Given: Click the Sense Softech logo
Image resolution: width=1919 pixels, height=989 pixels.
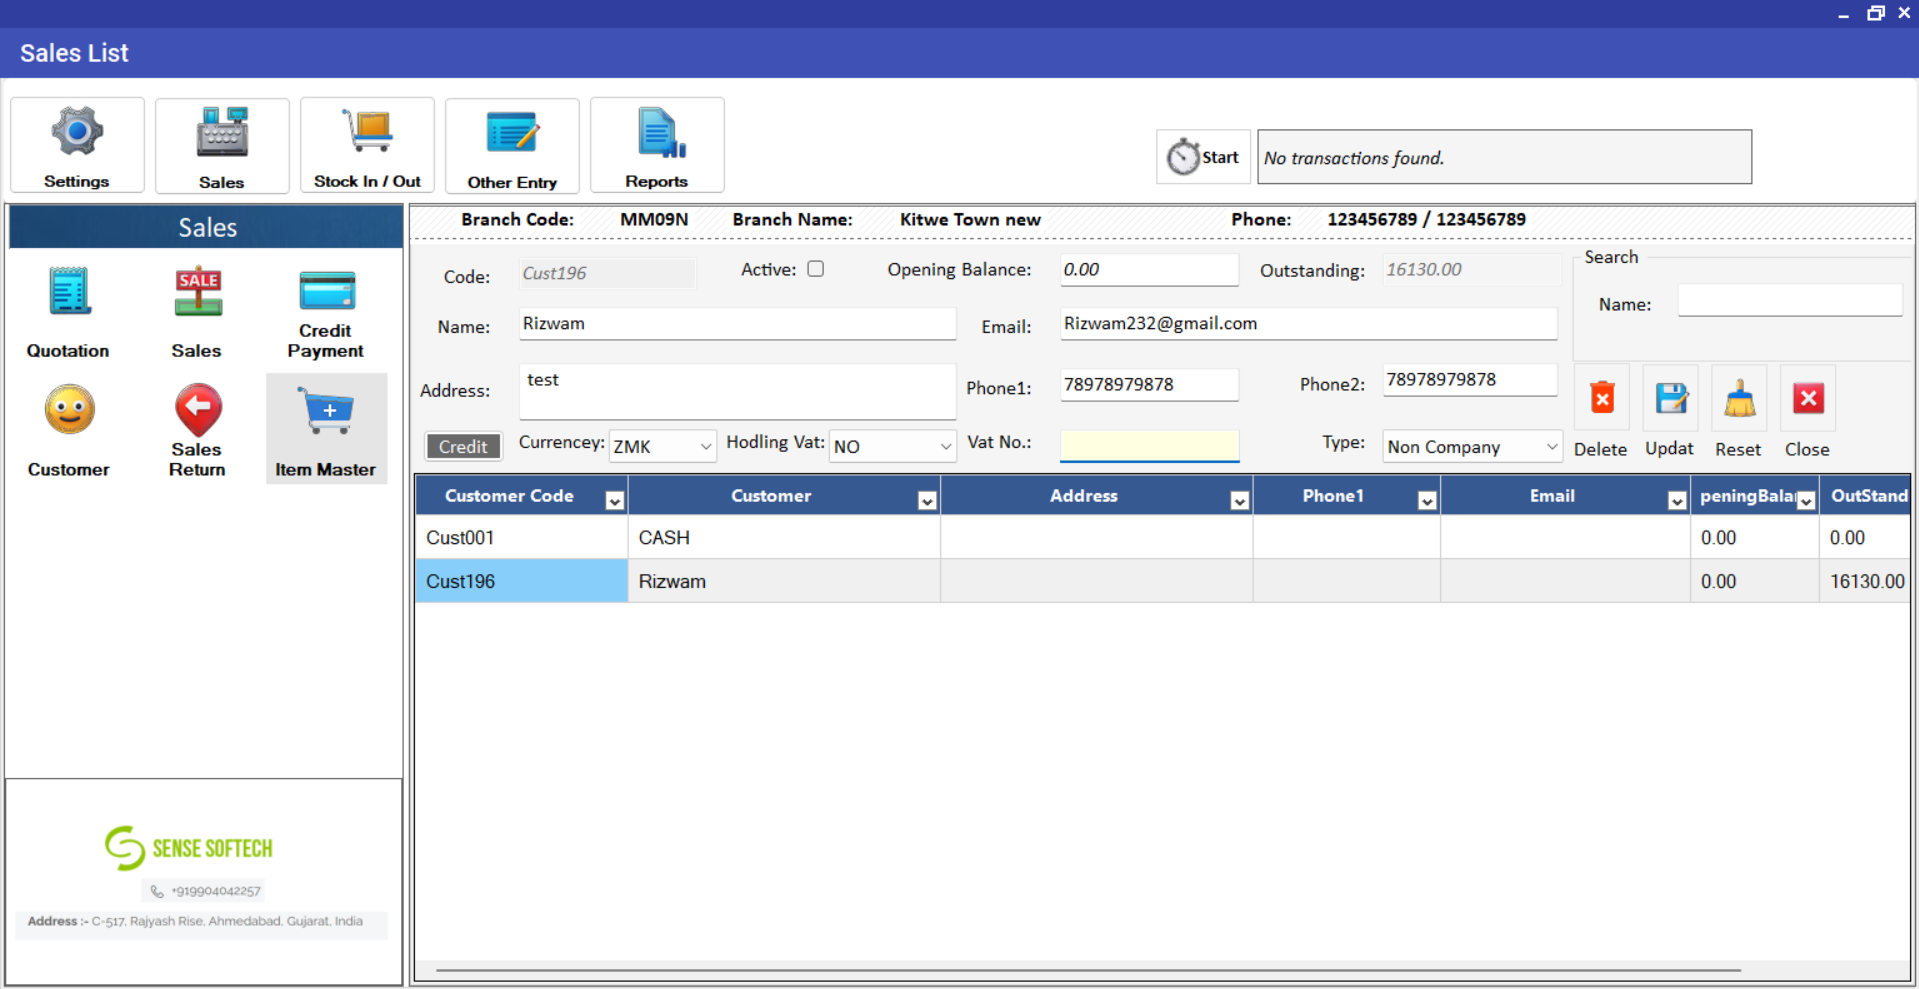Looking at the screenshot, I should pyautogui.click(x=189, y=848).
